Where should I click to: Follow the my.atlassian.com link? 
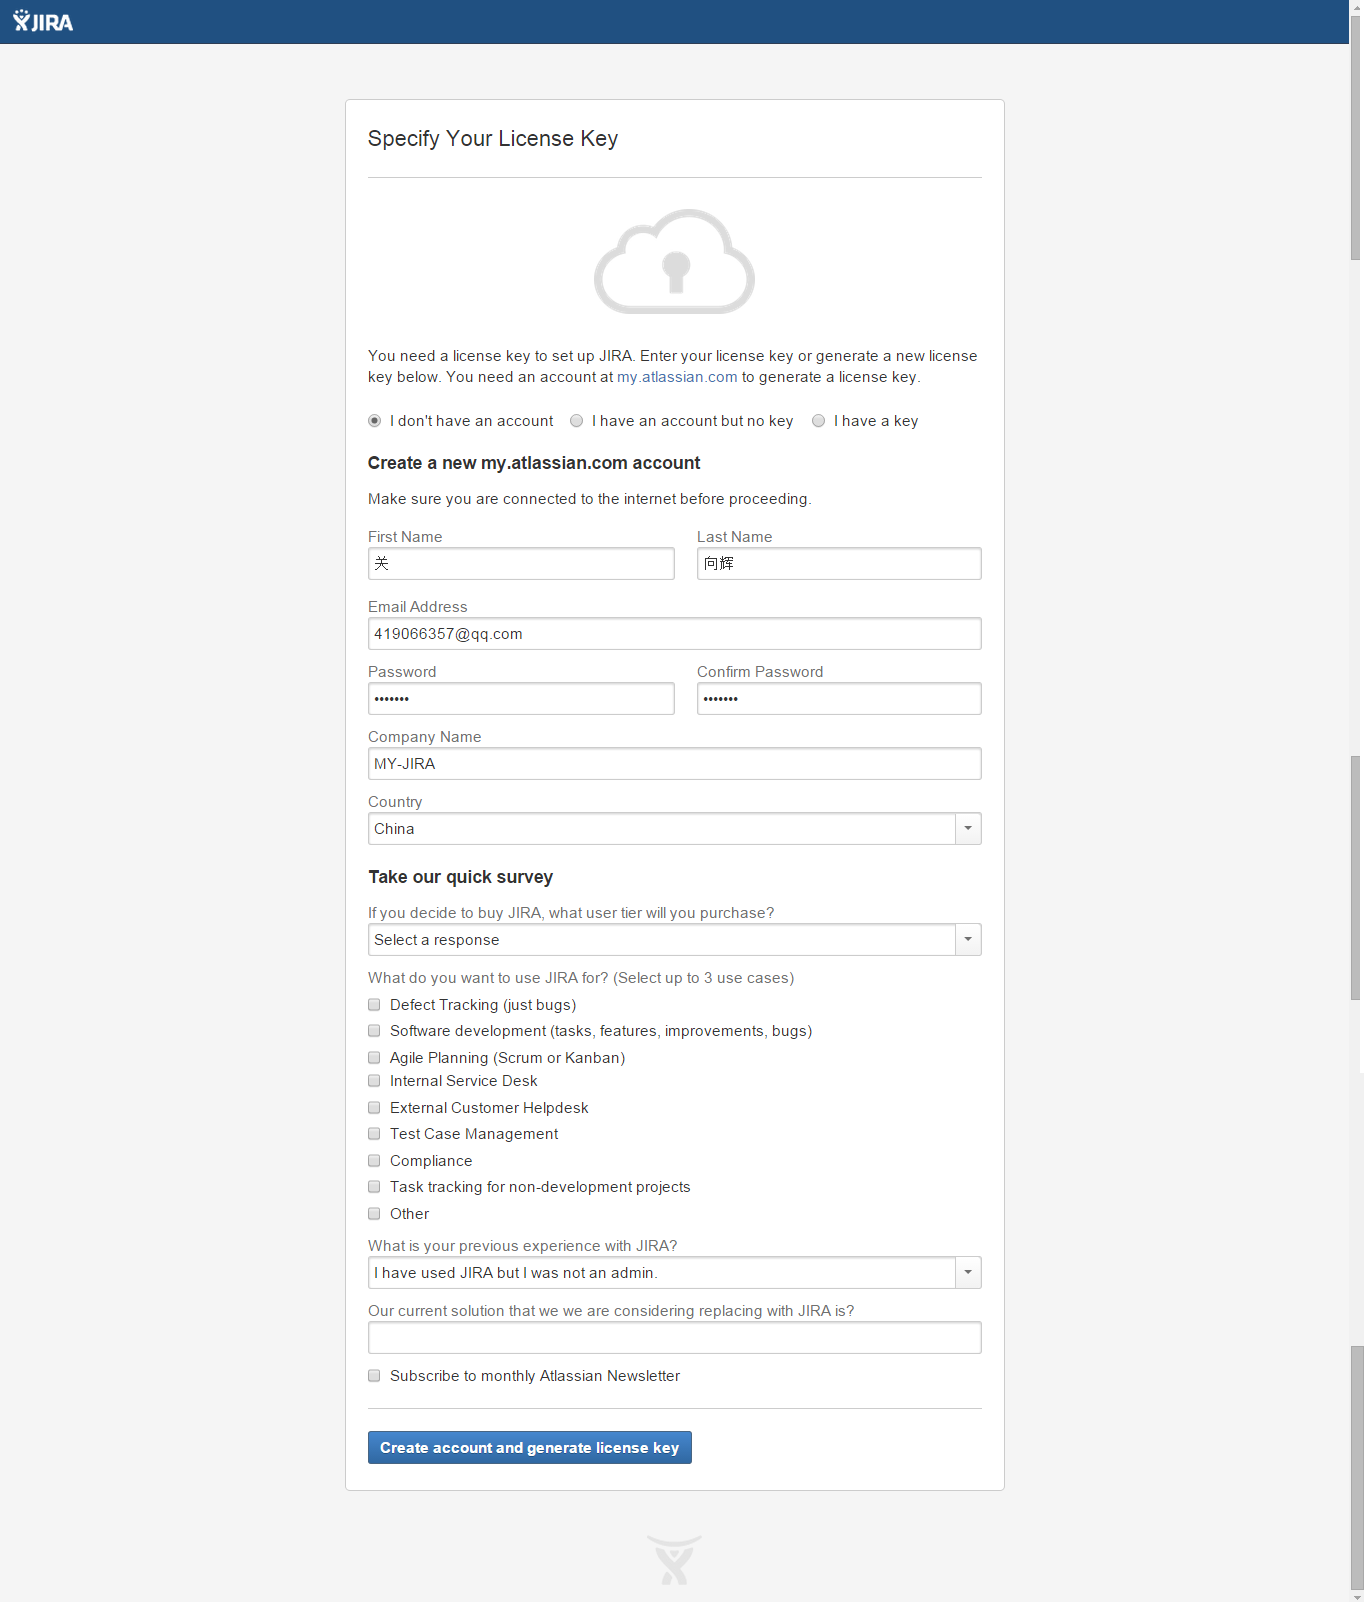[x=677, y=377]
